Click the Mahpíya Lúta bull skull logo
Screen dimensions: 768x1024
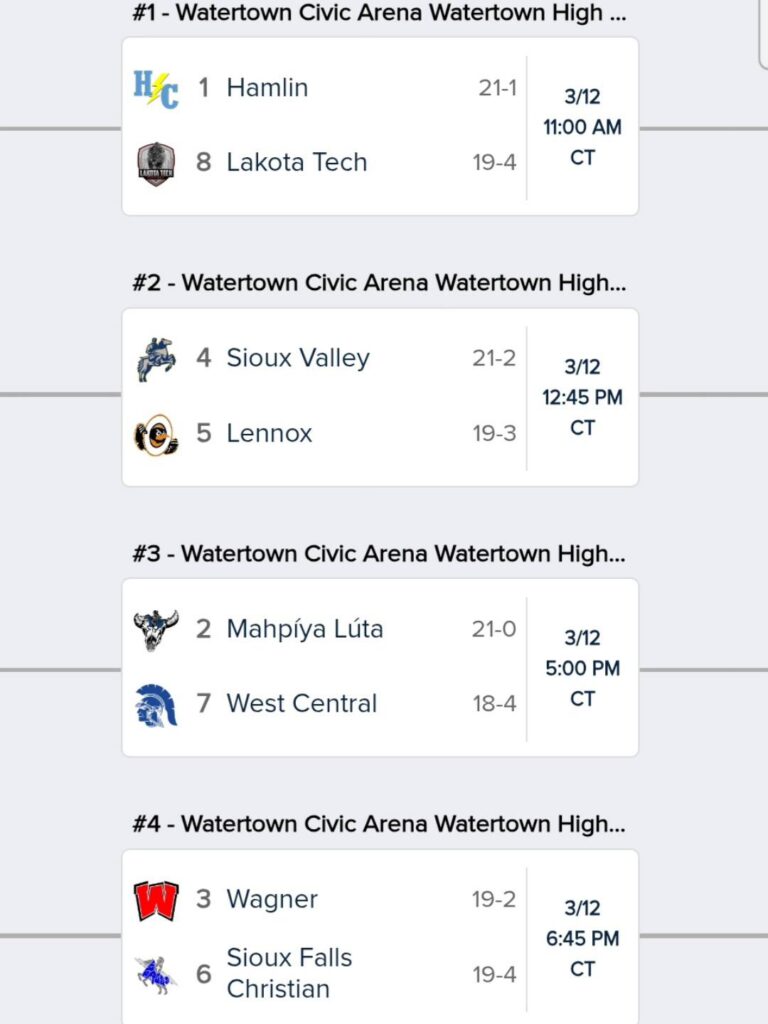click(x=156, y=630)
